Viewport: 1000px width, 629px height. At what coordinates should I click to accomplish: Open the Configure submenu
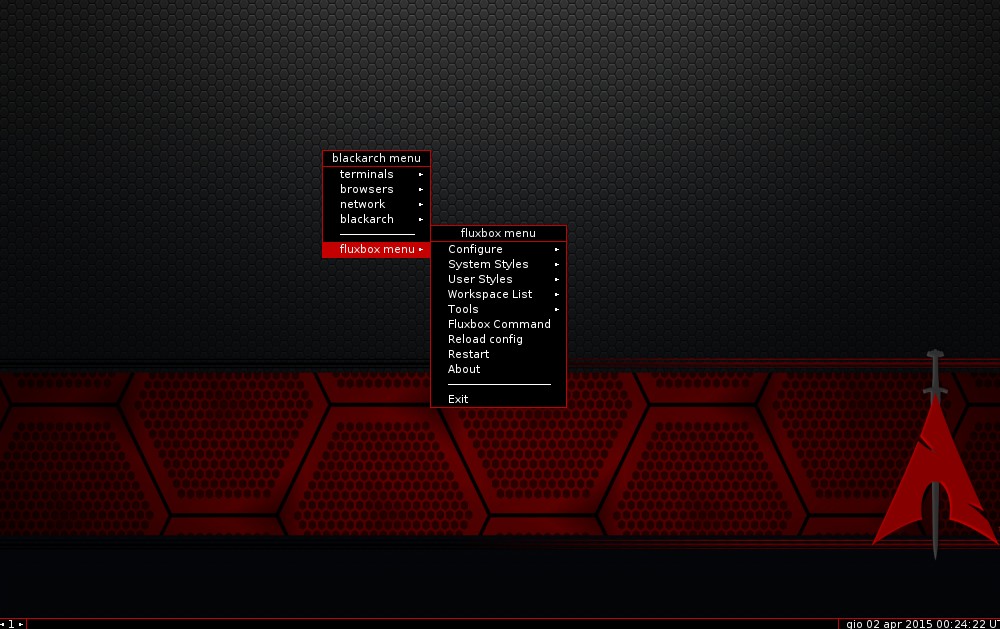(498, 249)
